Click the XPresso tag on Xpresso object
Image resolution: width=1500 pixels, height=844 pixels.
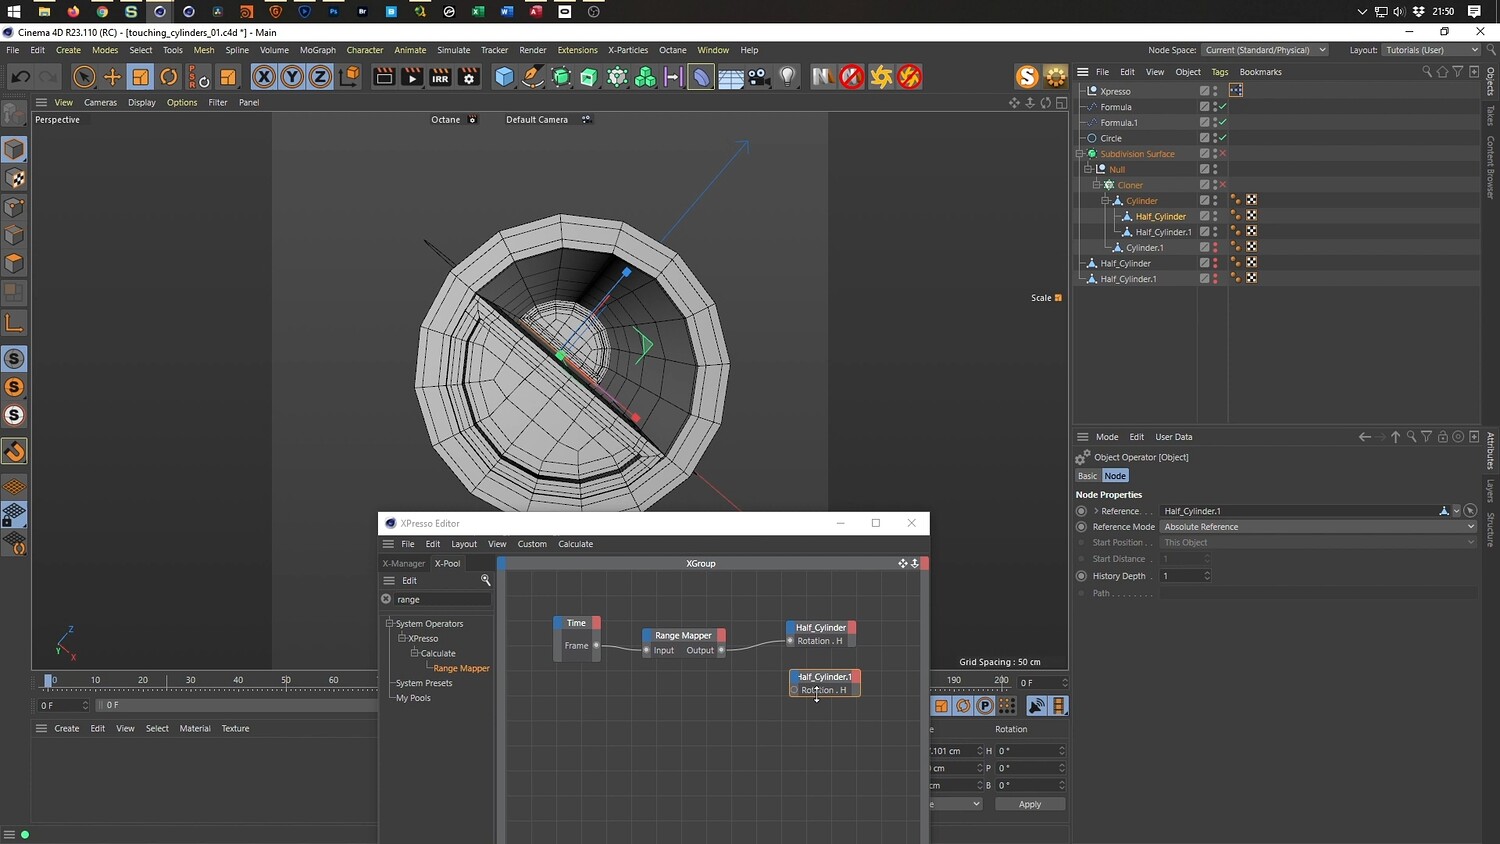pos(1236,90)
